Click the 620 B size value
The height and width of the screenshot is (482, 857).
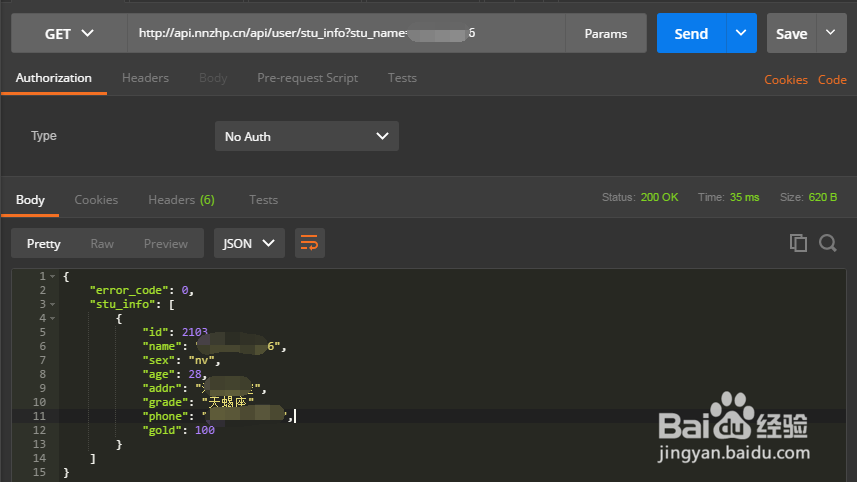(823, 197)
